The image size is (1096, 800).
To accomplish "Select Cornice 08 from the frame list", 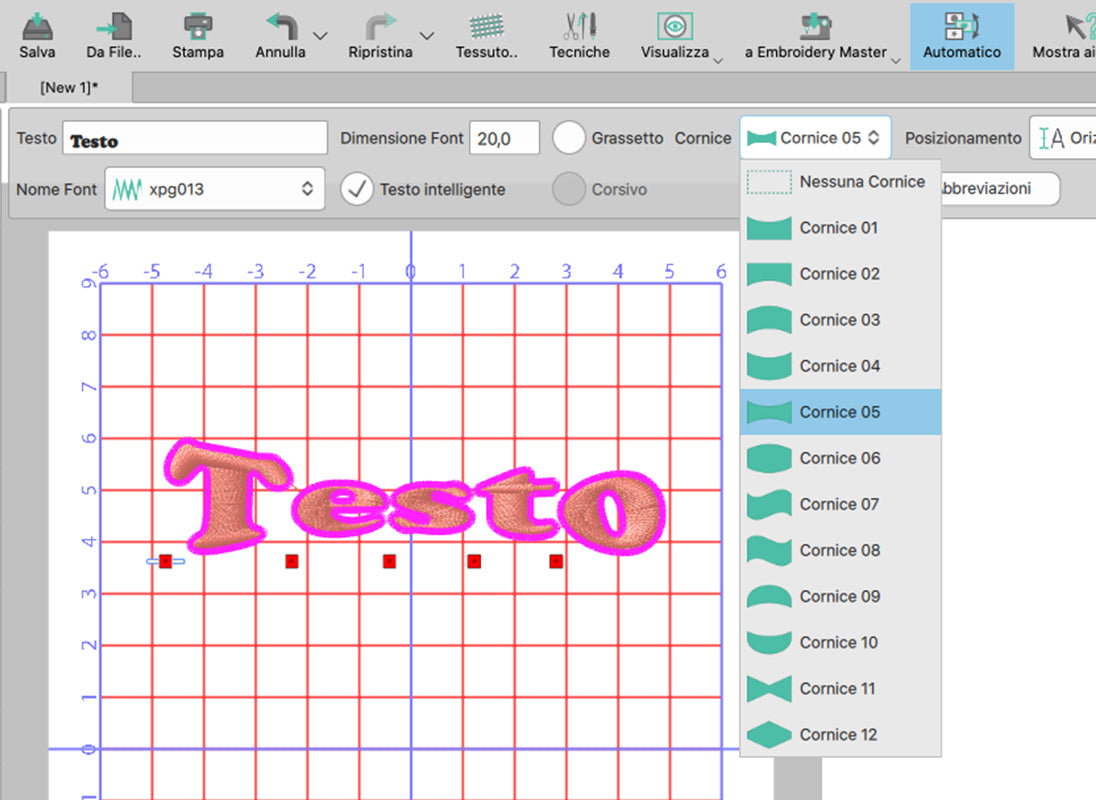I will pyautogui.click(x=838, y=550).
